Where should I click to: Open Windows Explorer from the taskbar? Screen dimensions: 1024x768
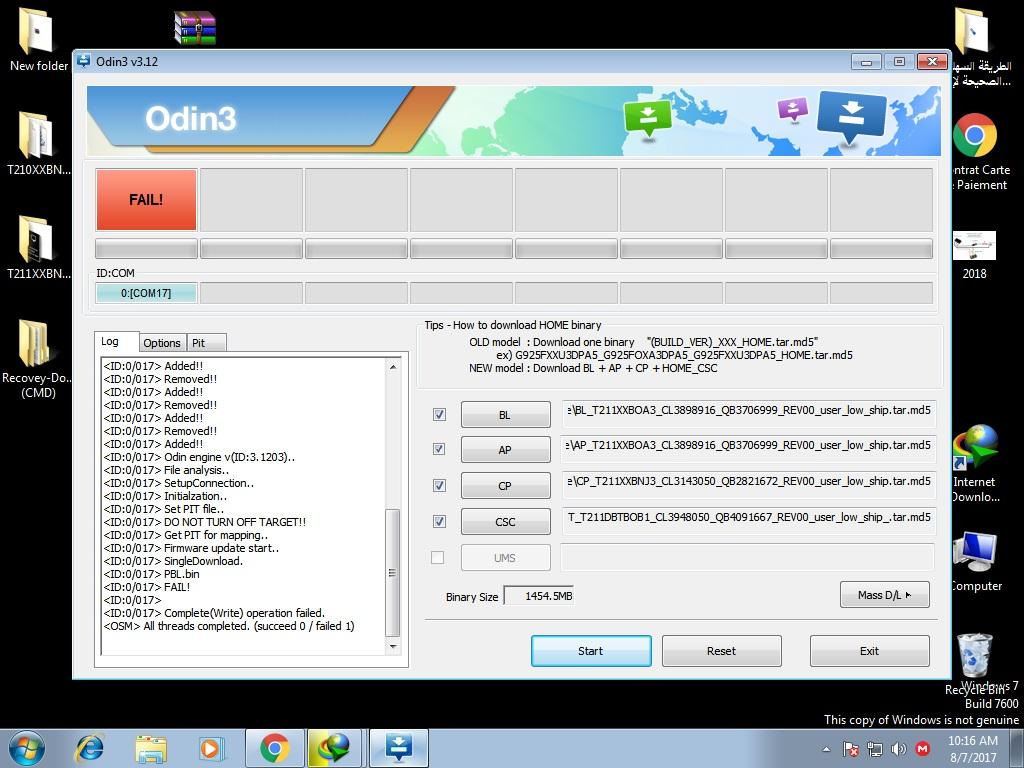(151, 748)
